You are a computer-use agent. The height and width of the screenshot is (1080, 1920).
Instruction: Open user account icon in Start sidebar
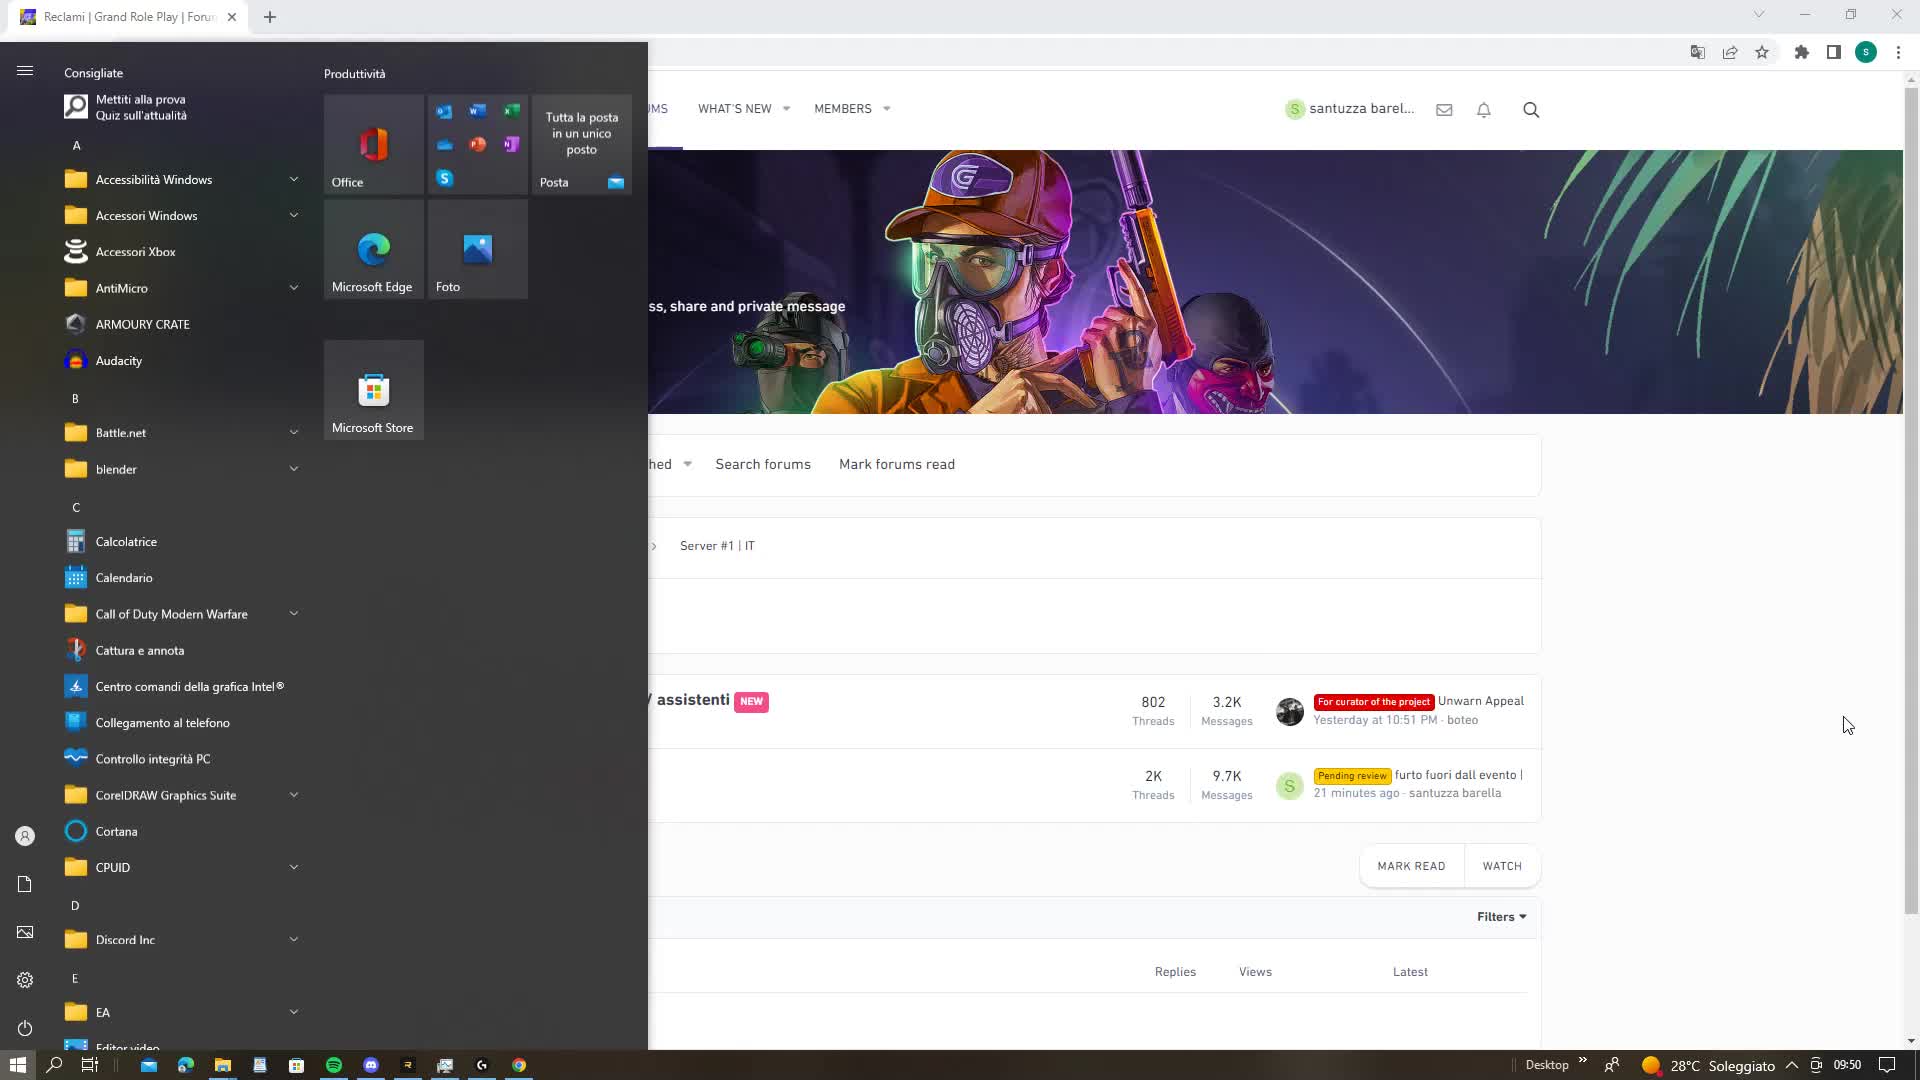(x=25, y=836)
